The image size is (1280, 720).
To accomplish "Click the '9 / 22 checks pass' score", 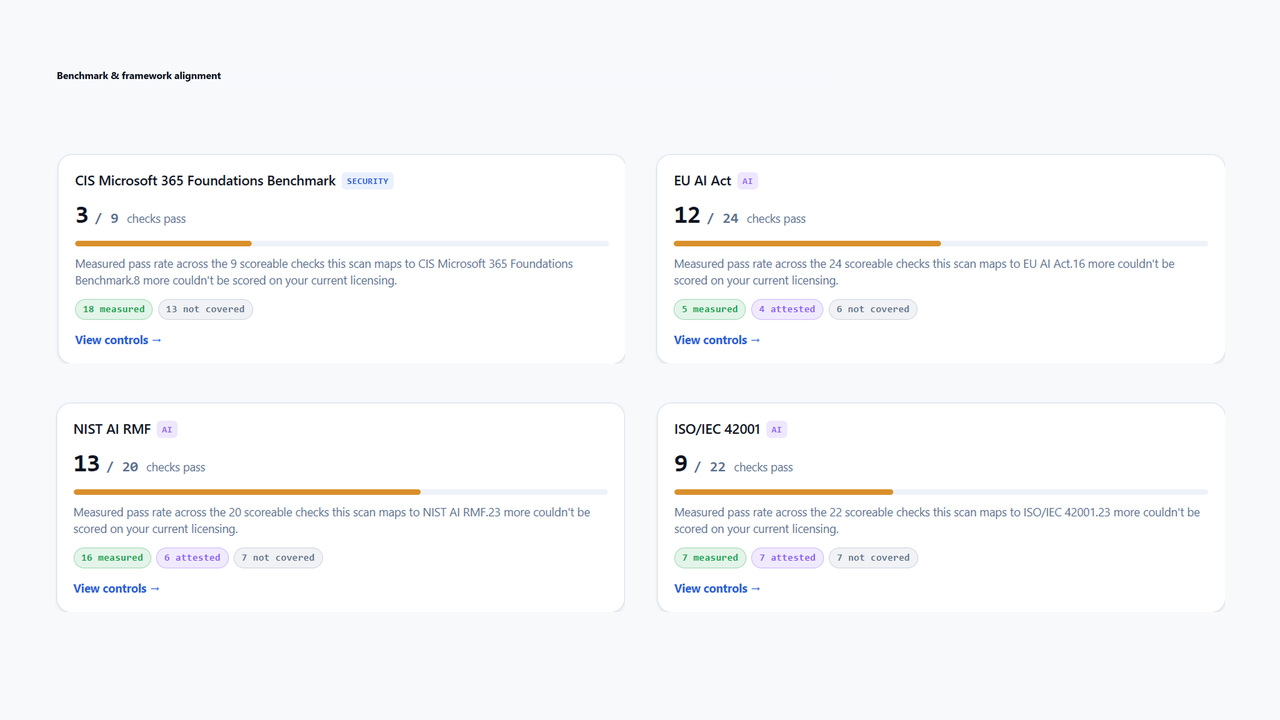I will point(734,464).
